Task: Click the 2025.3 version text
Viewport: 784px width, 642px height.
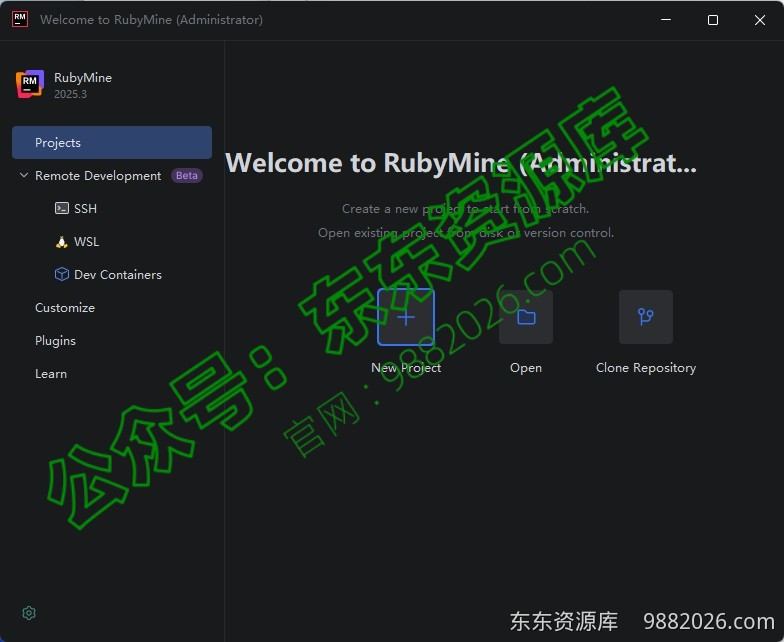Action: click(x=70, y=94)
